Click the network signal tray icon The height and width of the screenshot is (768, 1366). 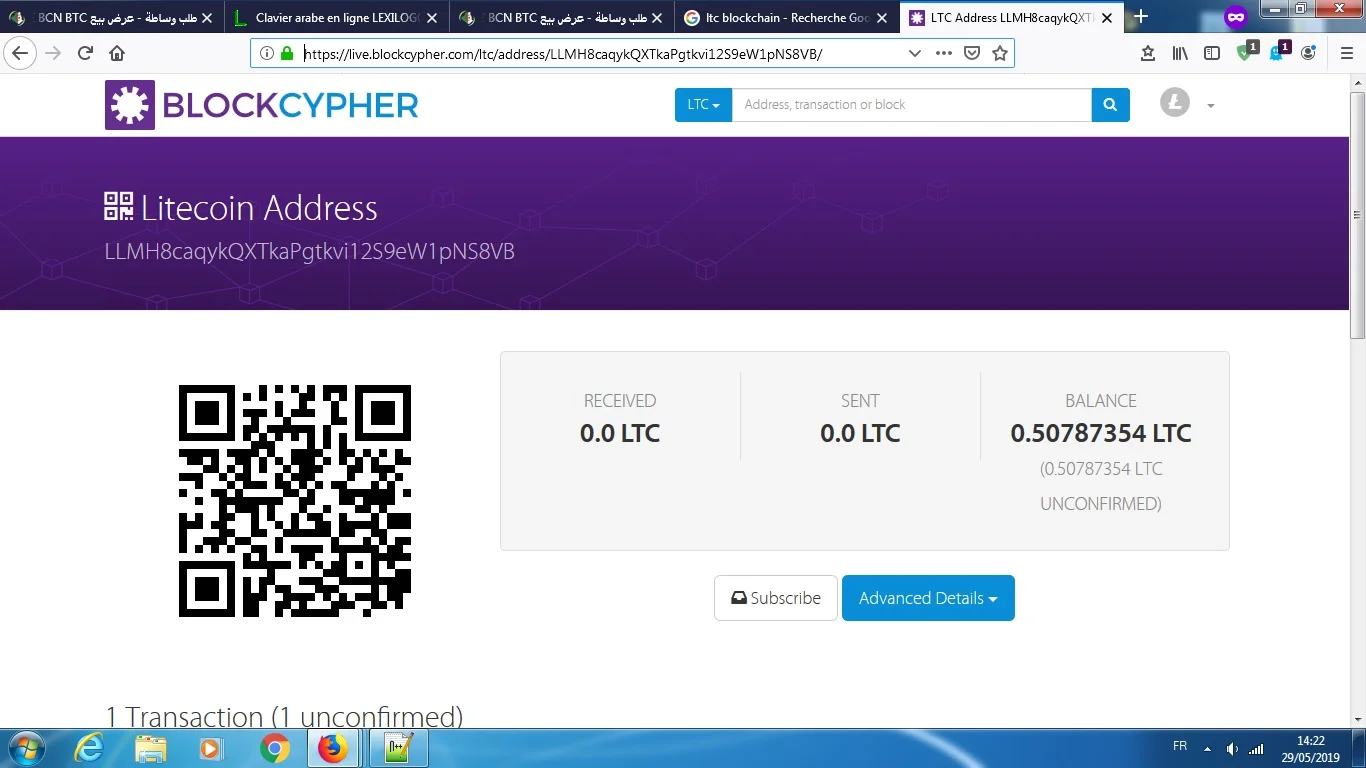[1256, 748]
